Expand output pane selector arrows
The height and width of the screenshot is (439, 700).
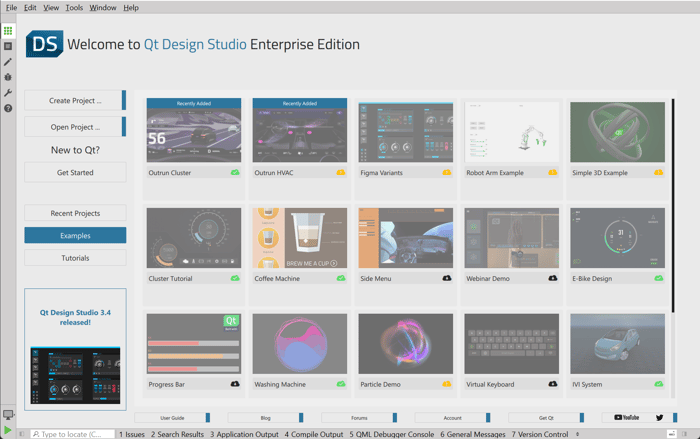(x=577, y=434)
